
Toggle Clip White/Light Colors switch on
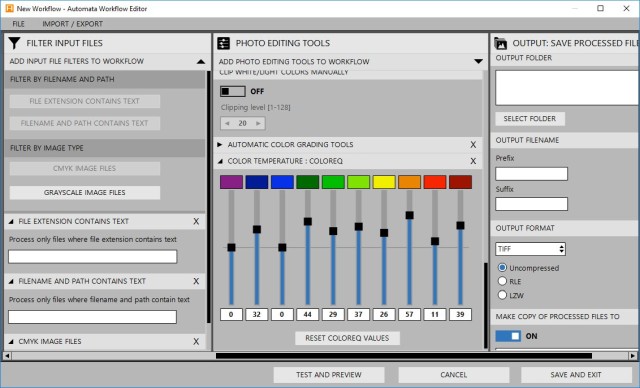pos(233,91)
